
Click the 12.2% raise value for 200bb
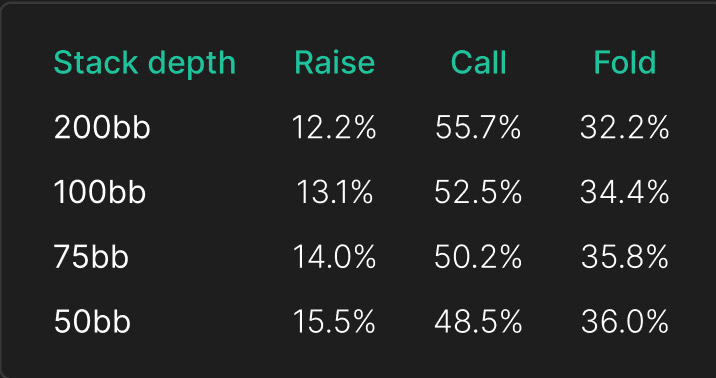[334, 127]
